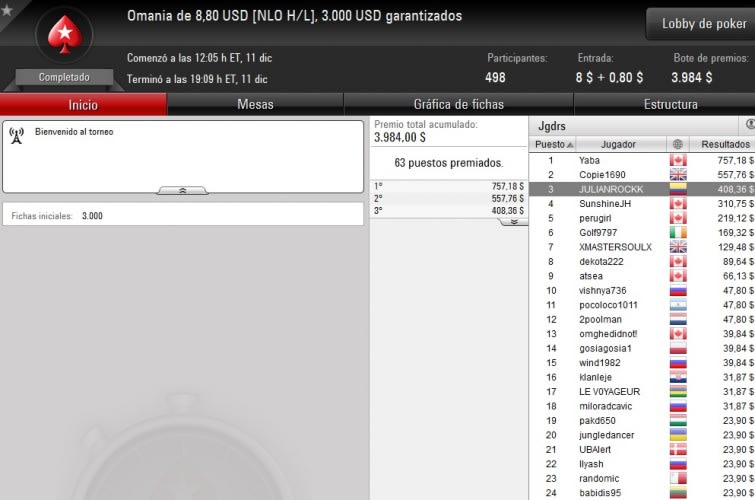Click Poland flag next to gosiagosia1
The image size is (755, 500).
(678, 348)
